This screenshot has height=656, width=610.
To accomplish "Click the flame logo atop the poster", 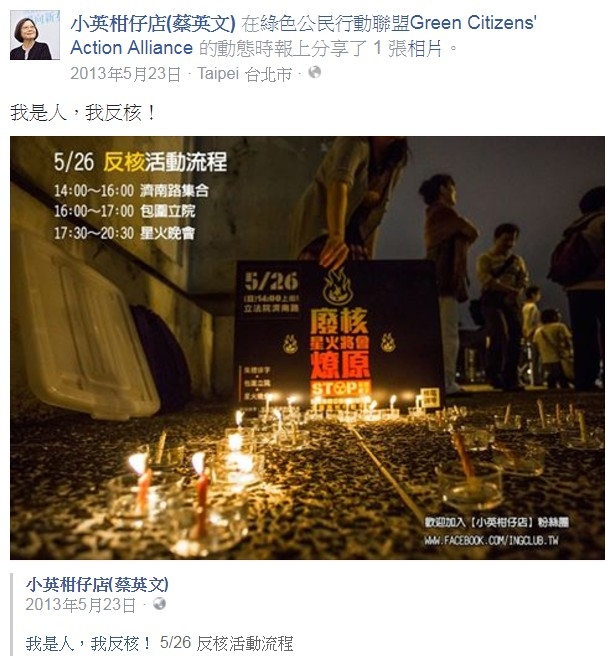I will [x=338, y=287].
